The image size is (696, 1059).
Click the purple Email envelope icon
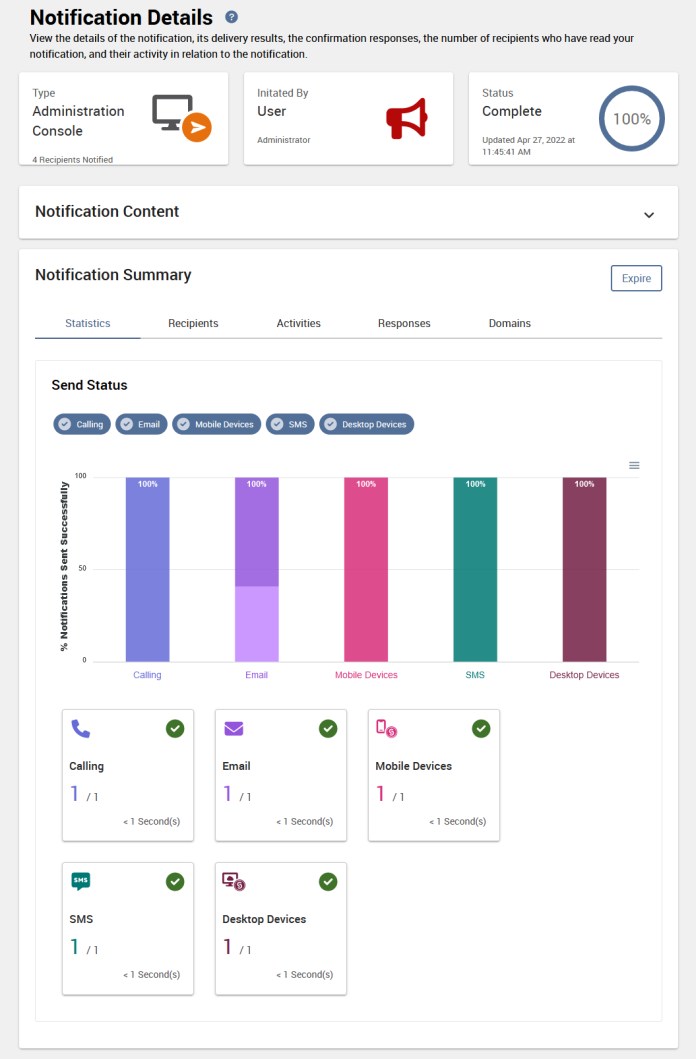pos(234,729)
